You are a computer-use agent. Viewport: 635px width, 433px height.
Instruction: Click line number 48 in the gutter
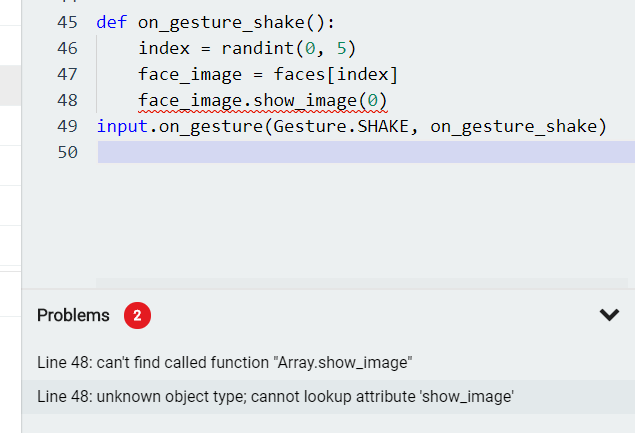click(67, 100)
